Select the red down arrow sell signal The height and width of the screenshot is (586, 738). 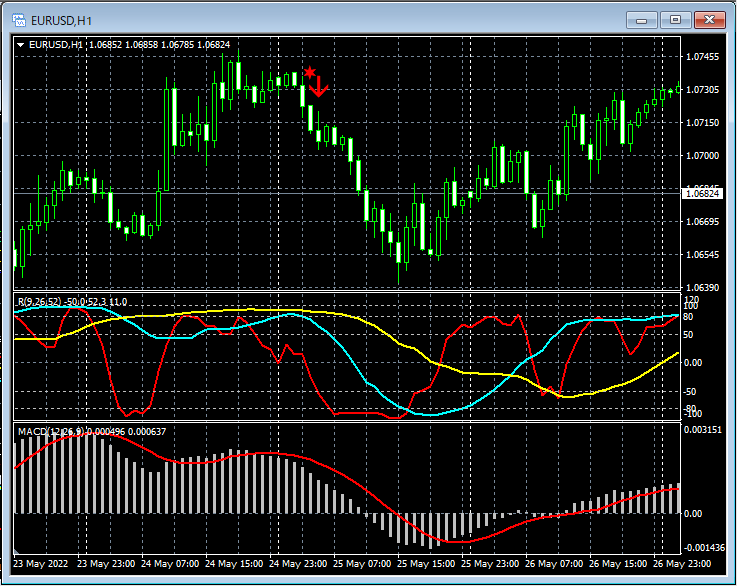pos(319,89)
